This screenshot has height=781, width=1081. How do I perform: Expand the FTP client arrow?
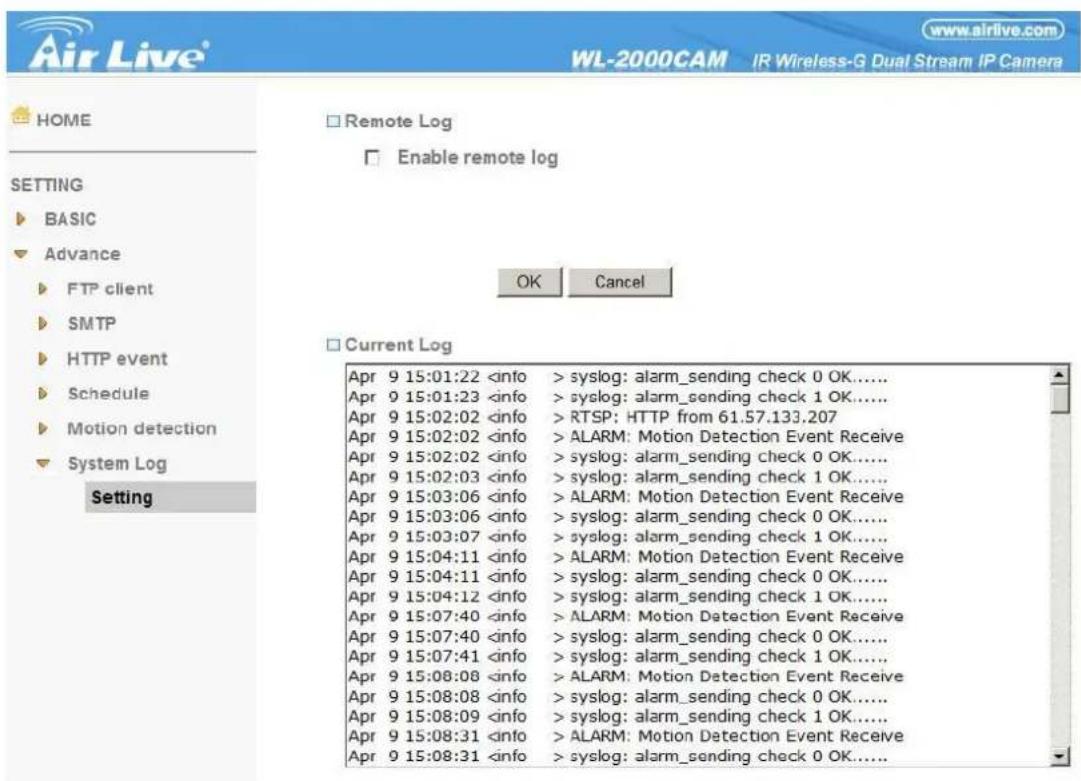tap(43, 289)
